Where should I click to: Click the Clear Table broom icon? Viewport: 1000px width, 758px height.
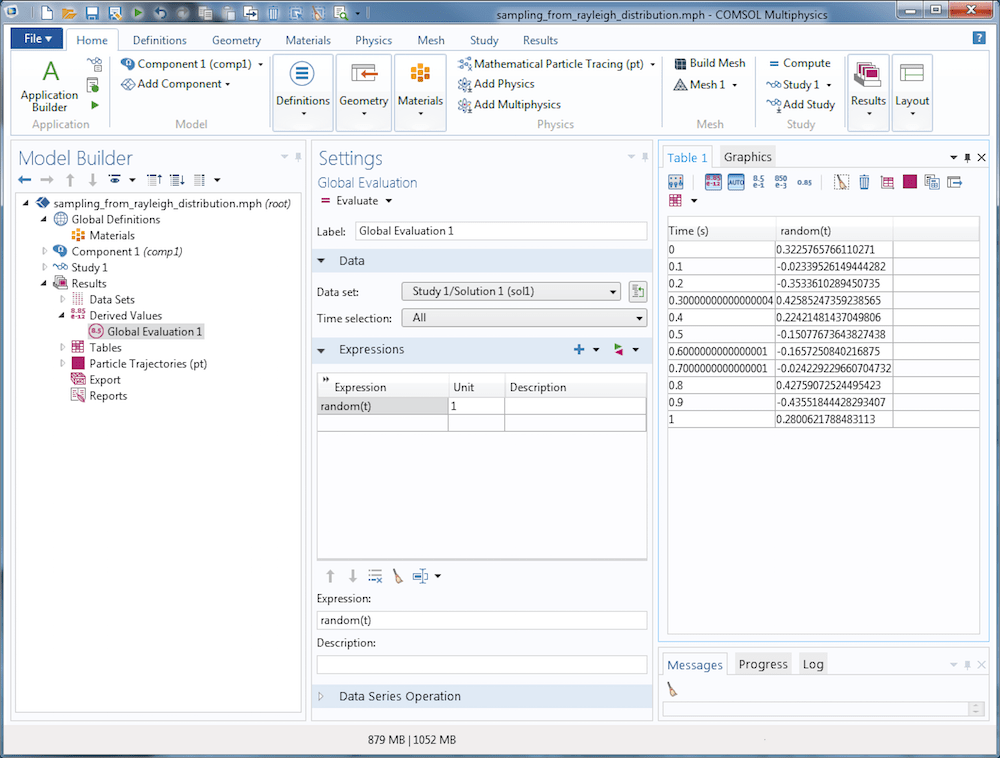pyautogui.click(x=841, y=182)
